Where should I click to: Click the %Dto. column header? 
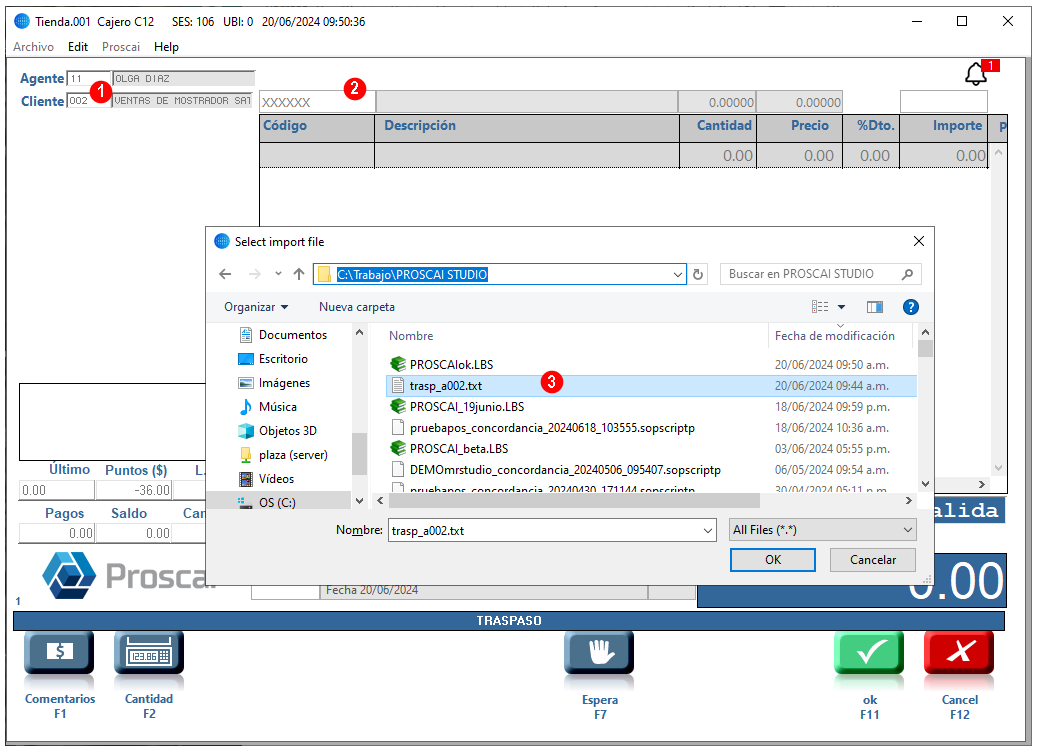871,126
